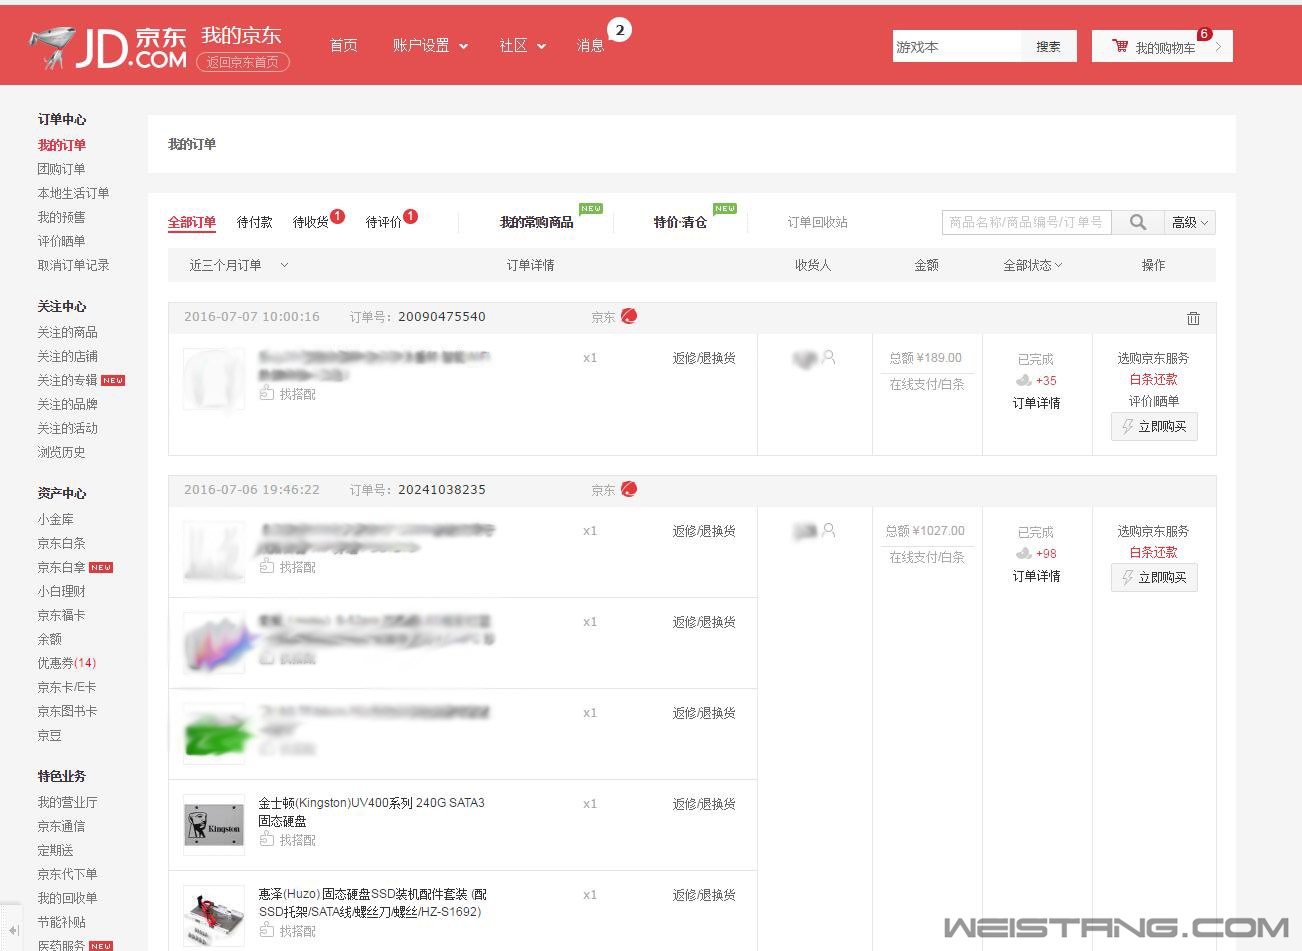The height and width of the screenshot is (951, 1302).
Task: Click 立即购买 for order 20241038235
Action: [x=1154, y=578]
